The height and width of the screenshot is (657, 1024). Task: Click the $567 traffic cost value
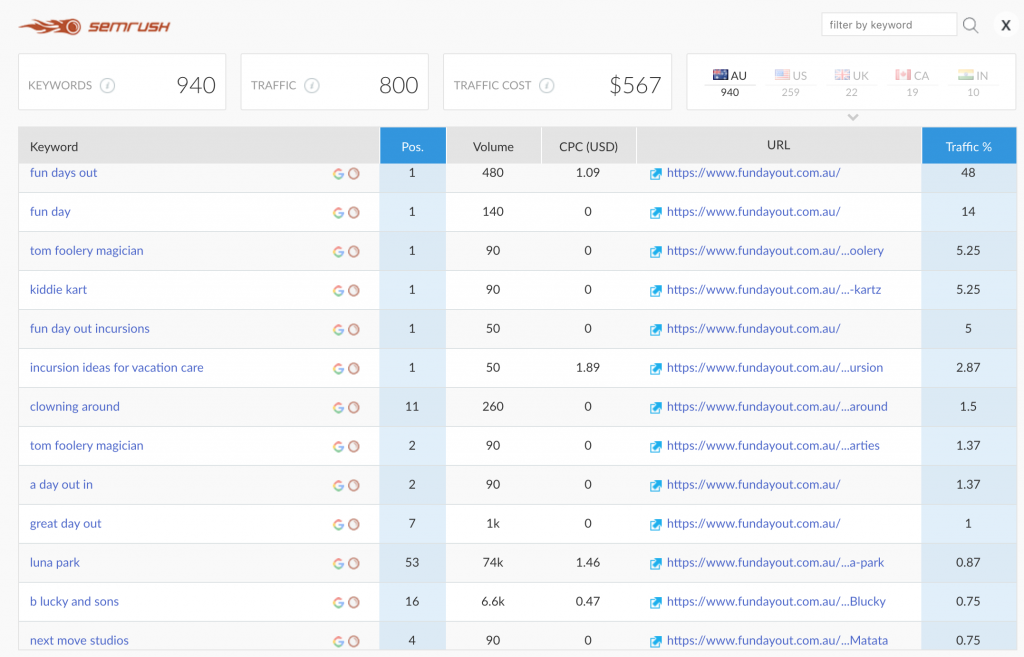click(635, 85)
